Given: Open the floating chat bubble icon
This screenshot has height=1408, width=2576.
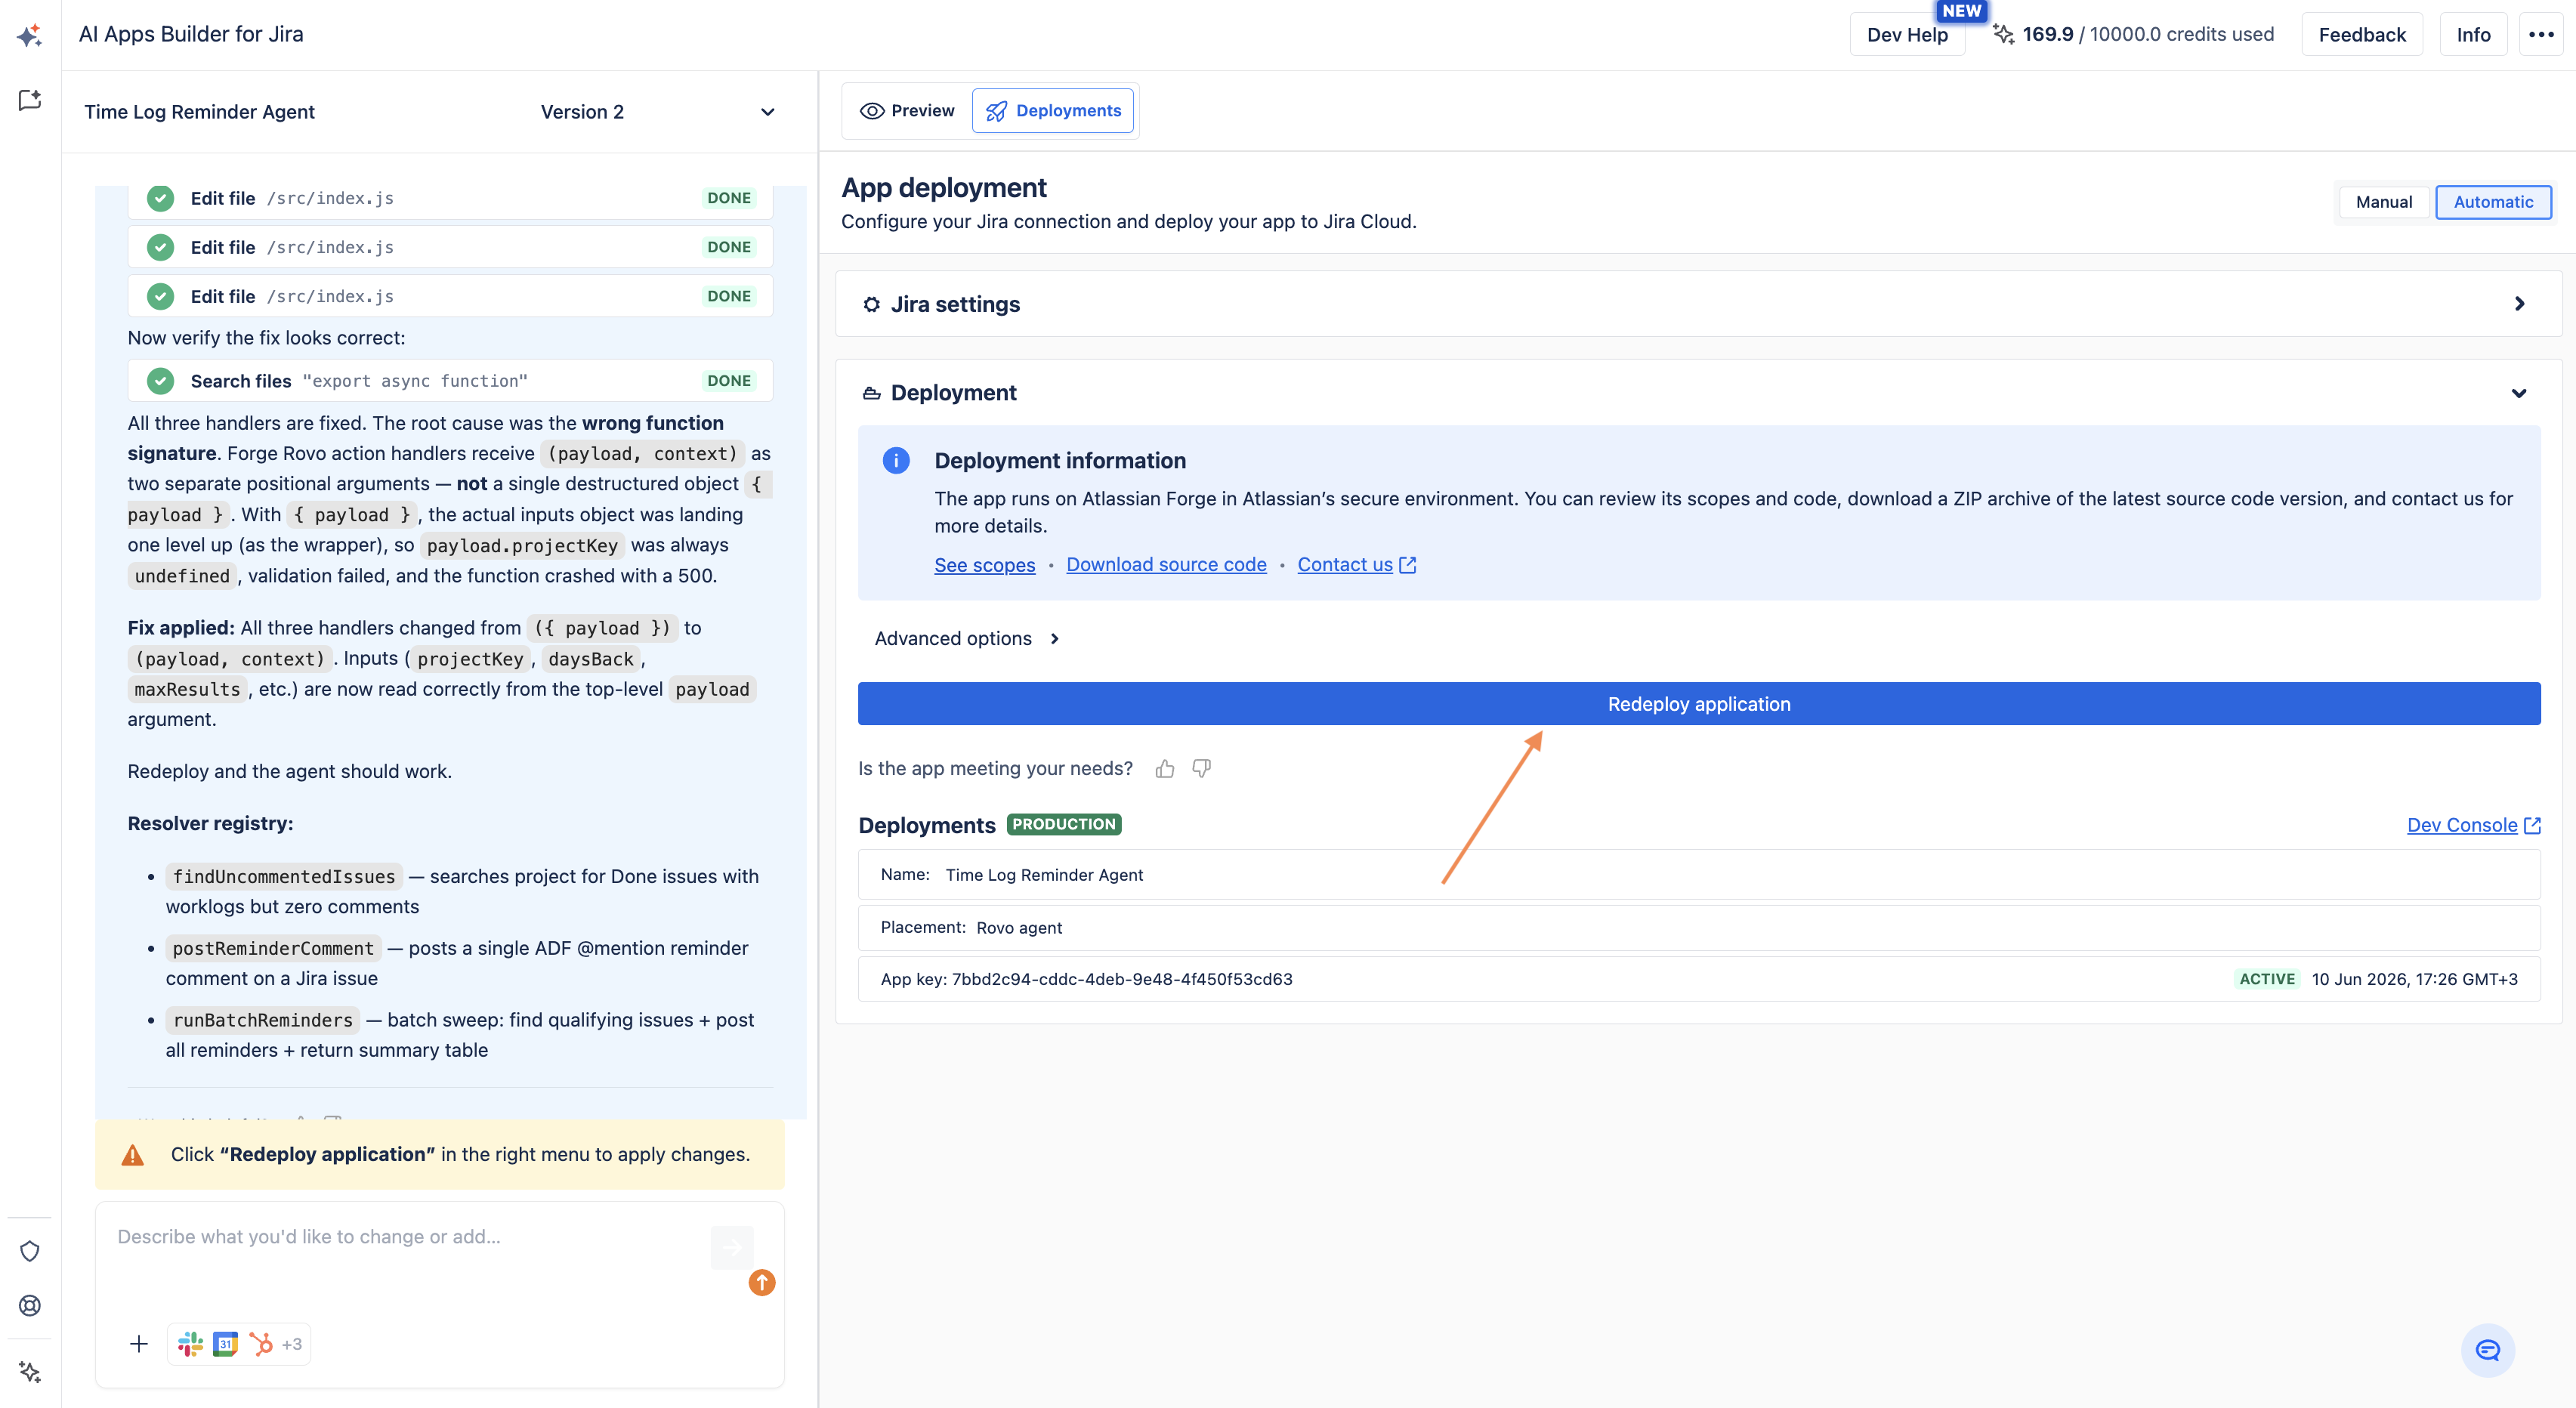Looking at the screenshot, I should click(x=2488, y=1350).
